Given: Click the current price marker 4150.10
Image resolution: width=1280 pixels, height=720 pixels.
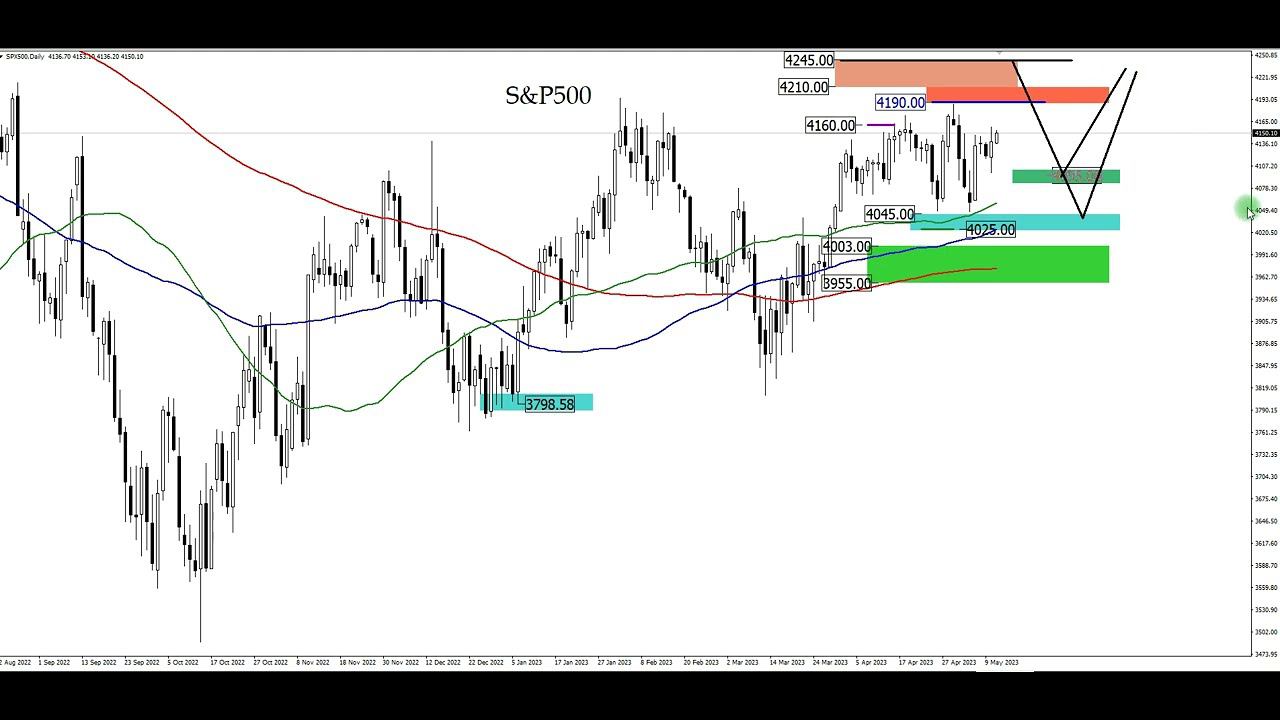Looking at the screenshot, I should 1266,133.
